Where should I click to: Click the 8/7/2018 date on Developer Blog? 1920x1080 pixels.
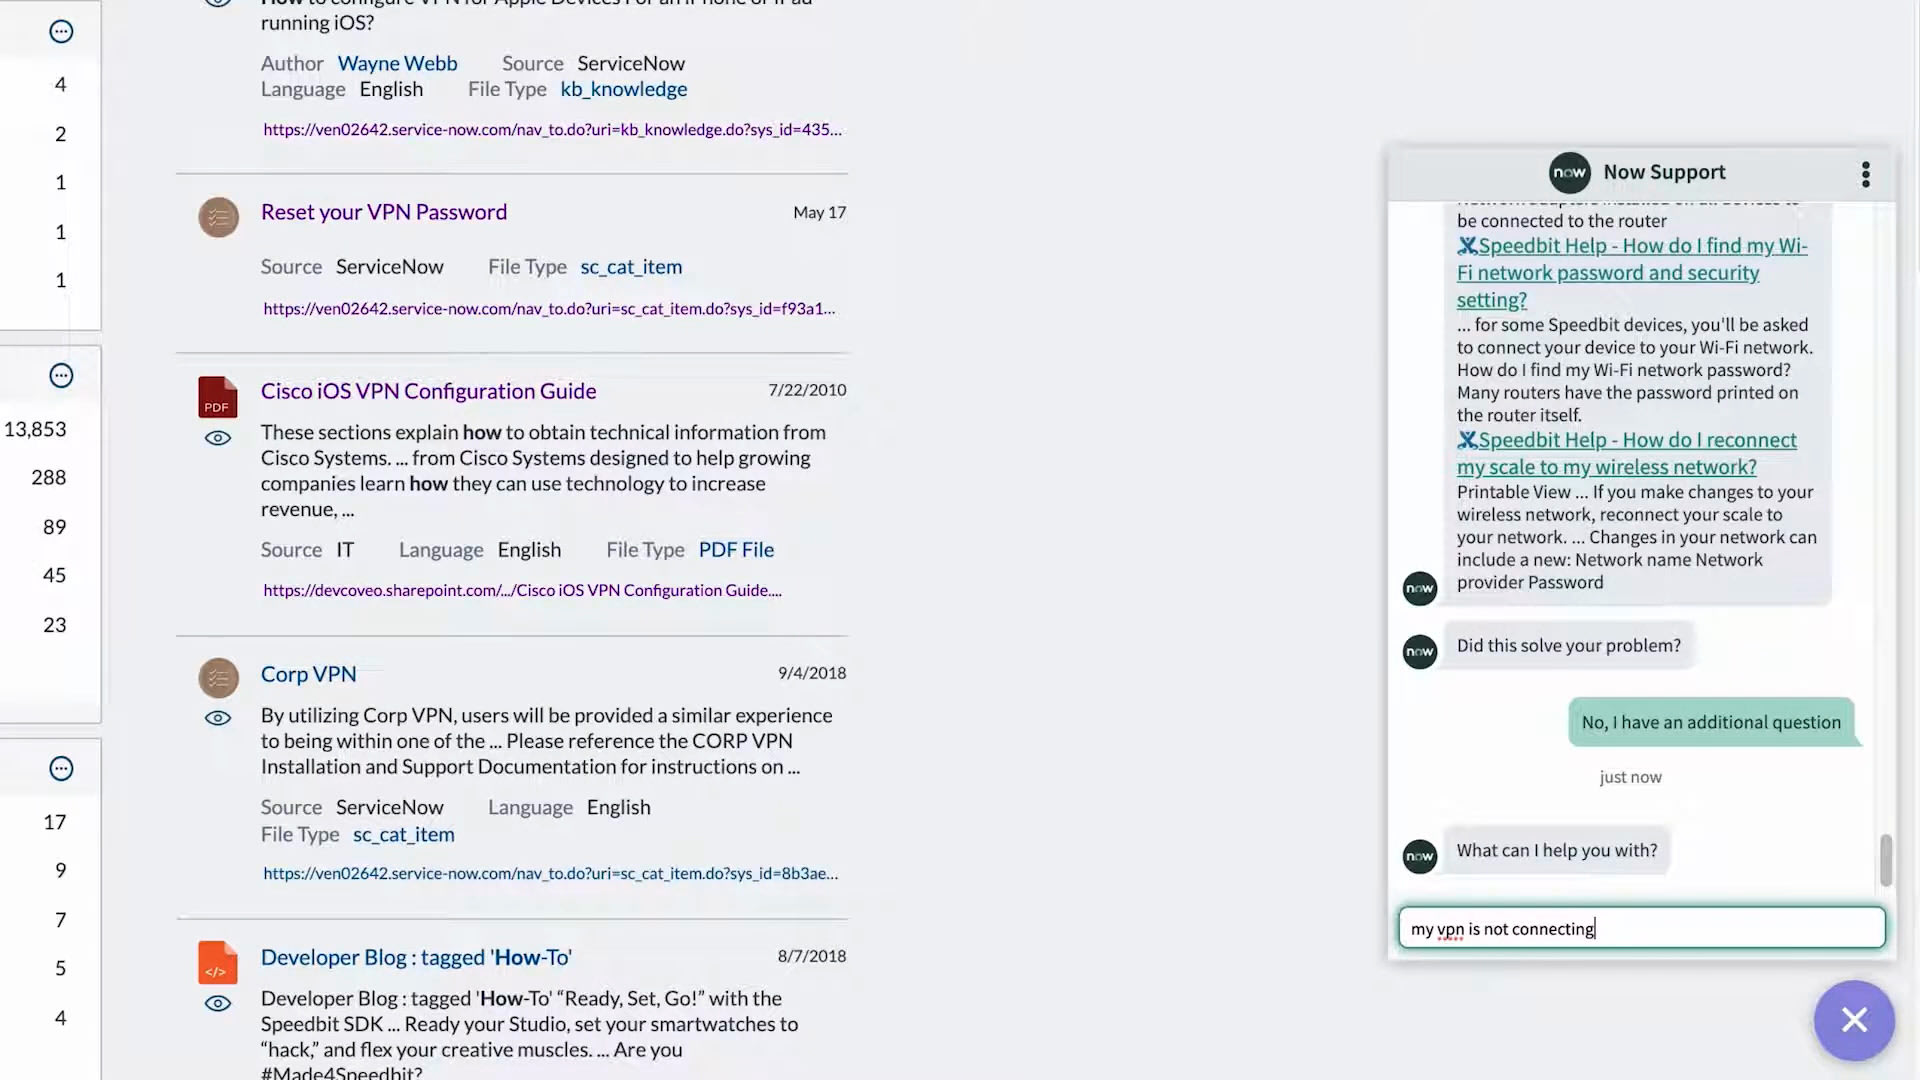coord(812,956)
